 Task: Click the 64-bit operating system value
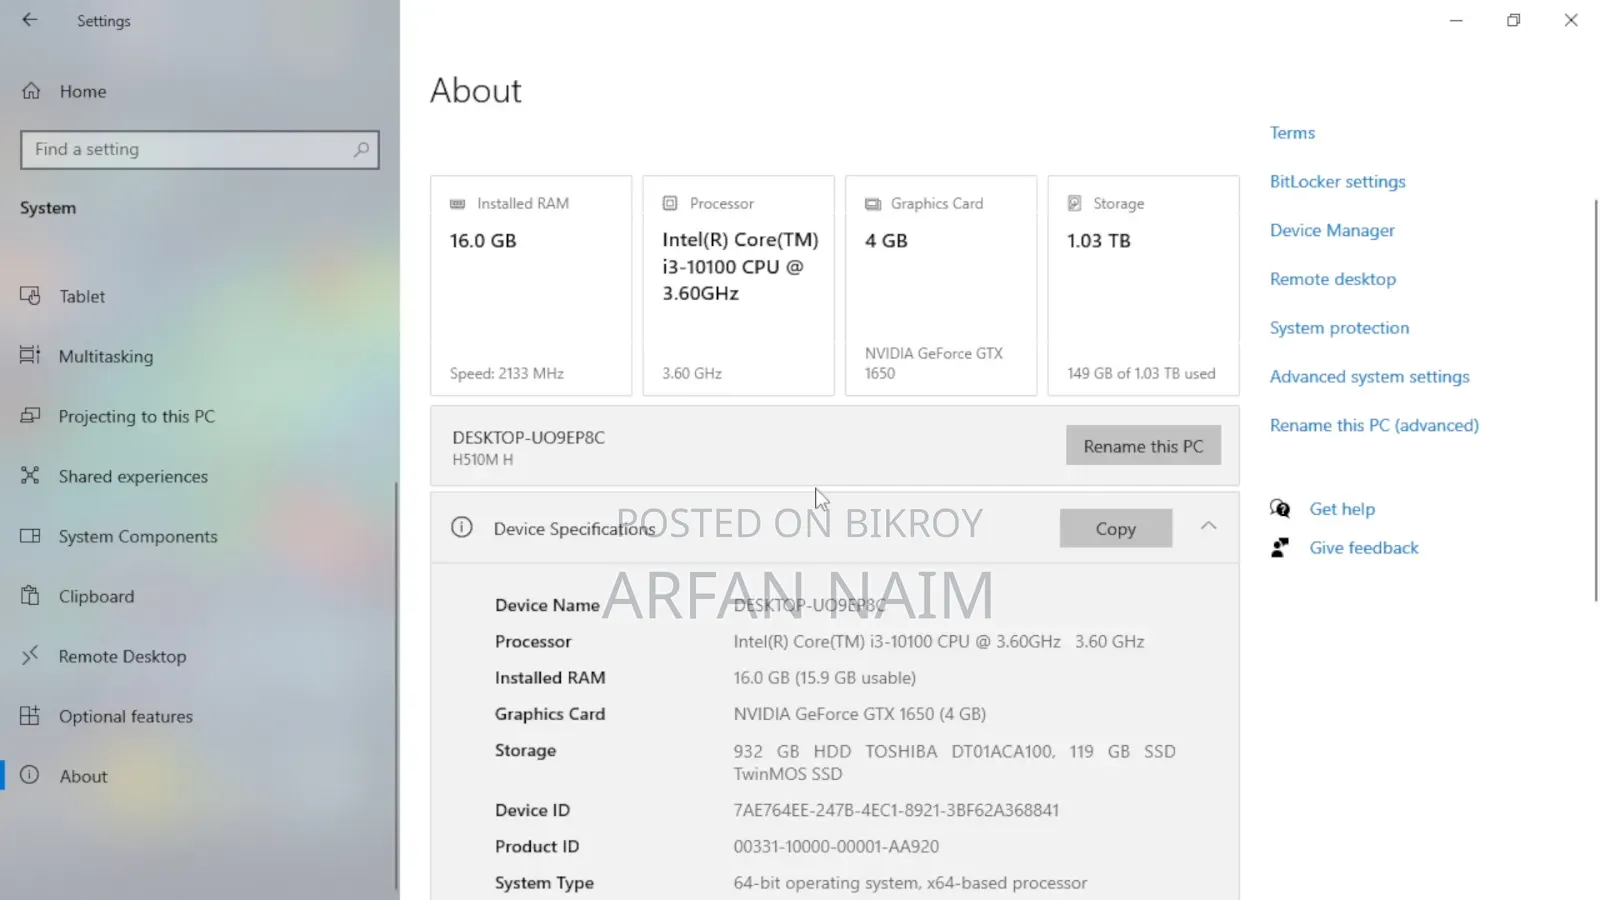point(910,883)
